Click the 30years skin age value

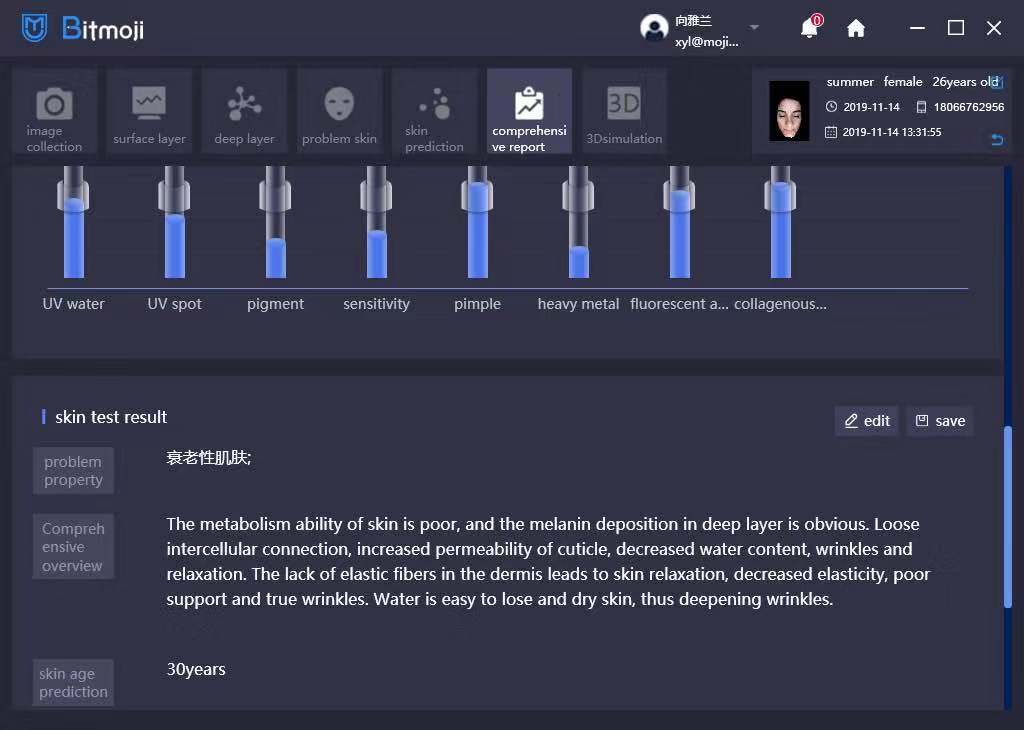(x=196, y=669)
